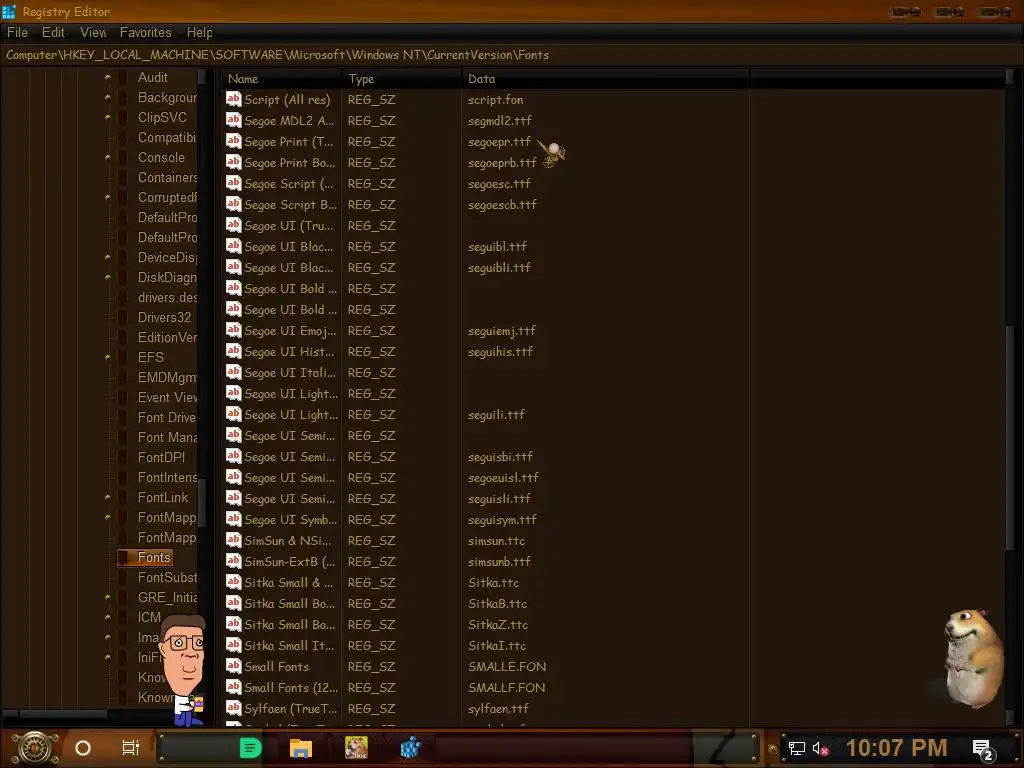Select the simsun.ttc data cell

click(x=496, y=541)
